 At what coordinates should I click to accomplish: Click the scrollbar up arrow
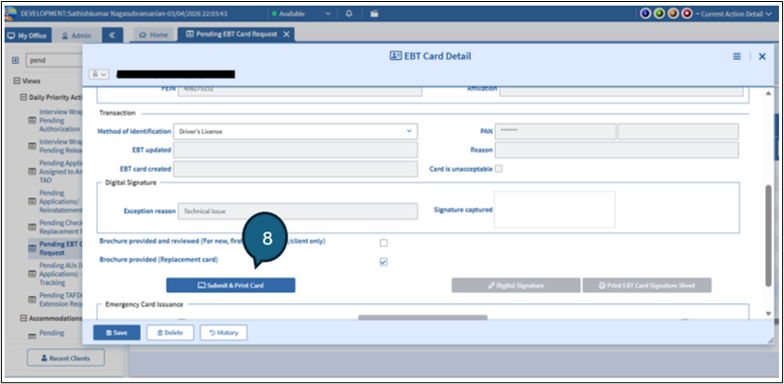(x=768, y=94)
